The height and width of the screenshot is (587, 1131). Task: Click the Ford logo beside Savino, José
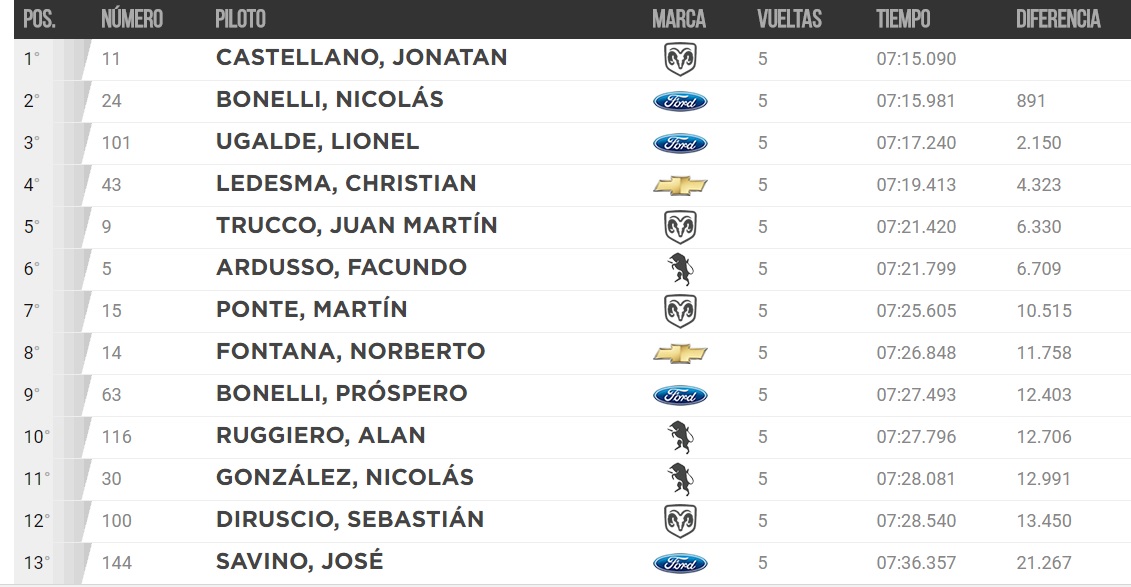point(680,563)
